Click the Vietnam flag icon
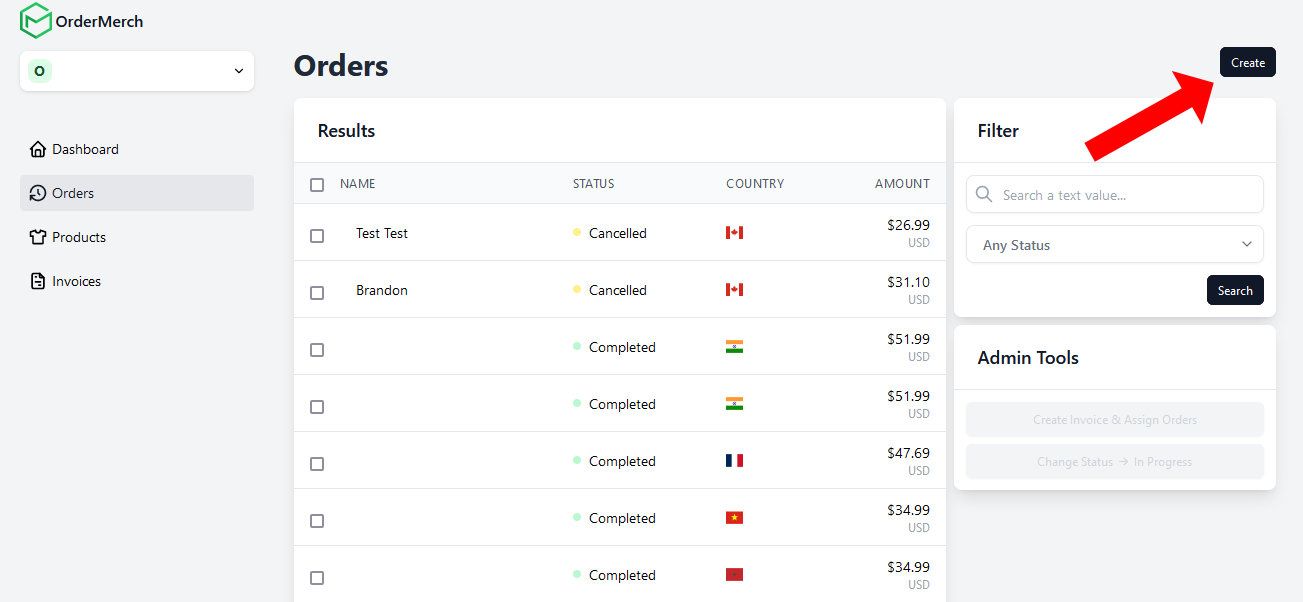1303x602 pixels. tap(734, 518)
